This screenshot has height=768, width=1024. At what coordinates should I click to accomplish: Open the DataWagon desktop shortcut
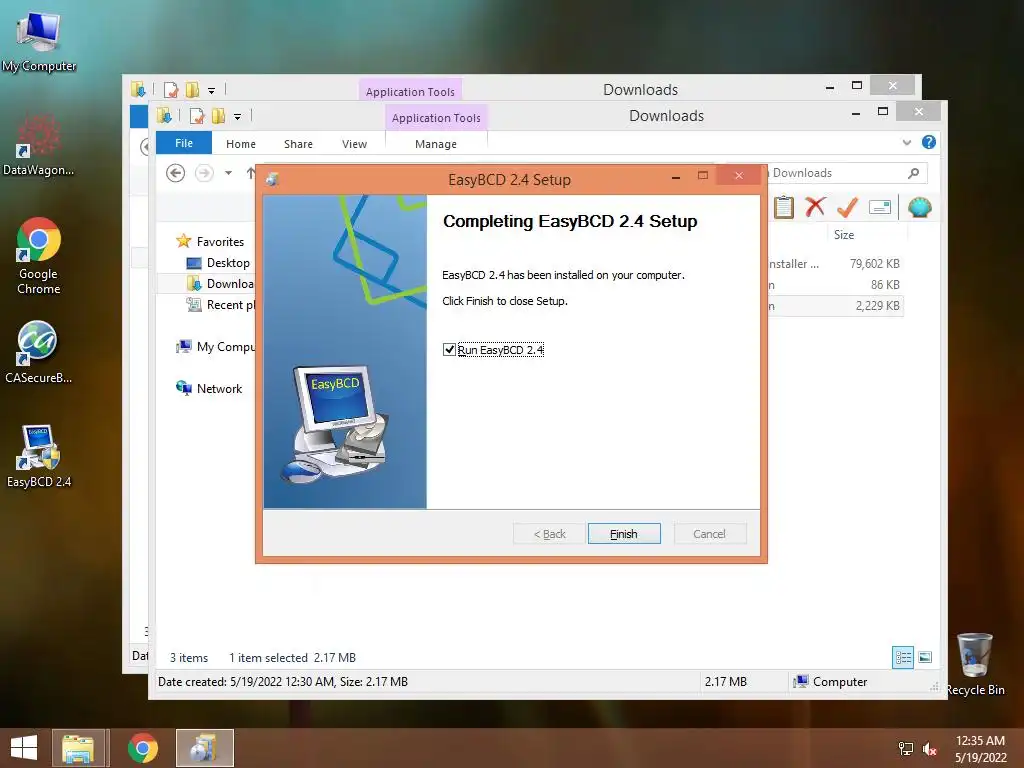(x=39, y=145)
